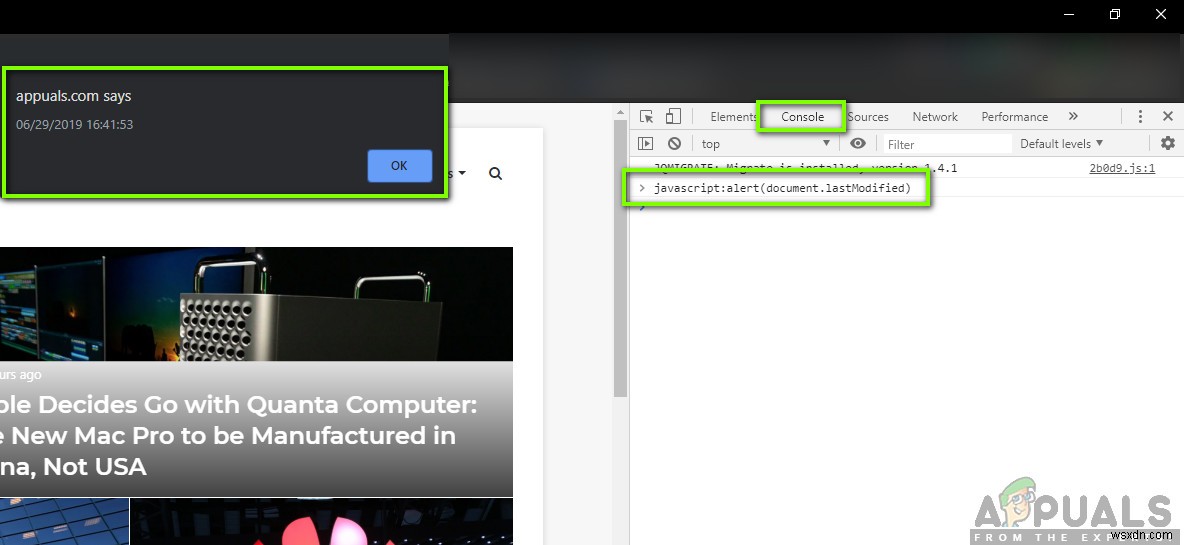Click the inspect element selector icon
Viewport: 1184px width, 545px height.
coord(646,116)
